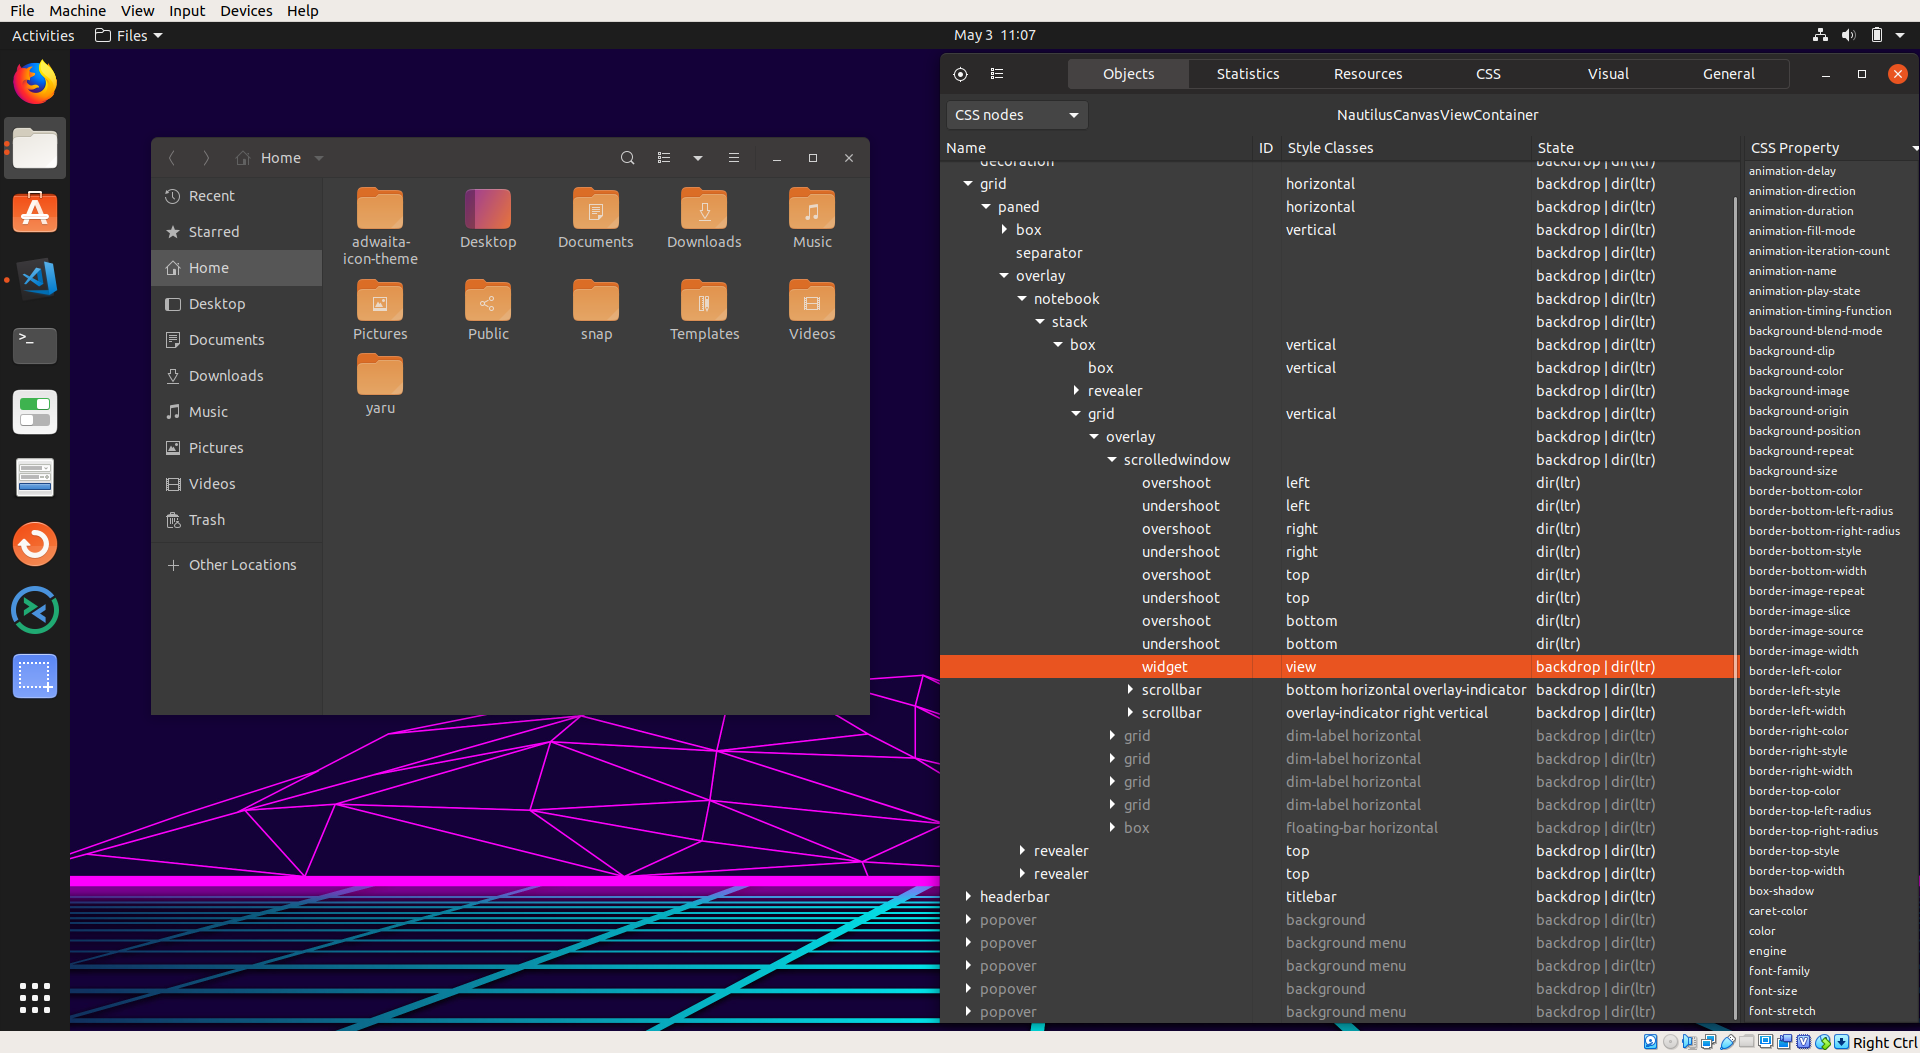Image resolution: width=1920 pixels, height=1053 pixels.
Task: Toggle inspector show-details list icon
Action: (997, 74)
